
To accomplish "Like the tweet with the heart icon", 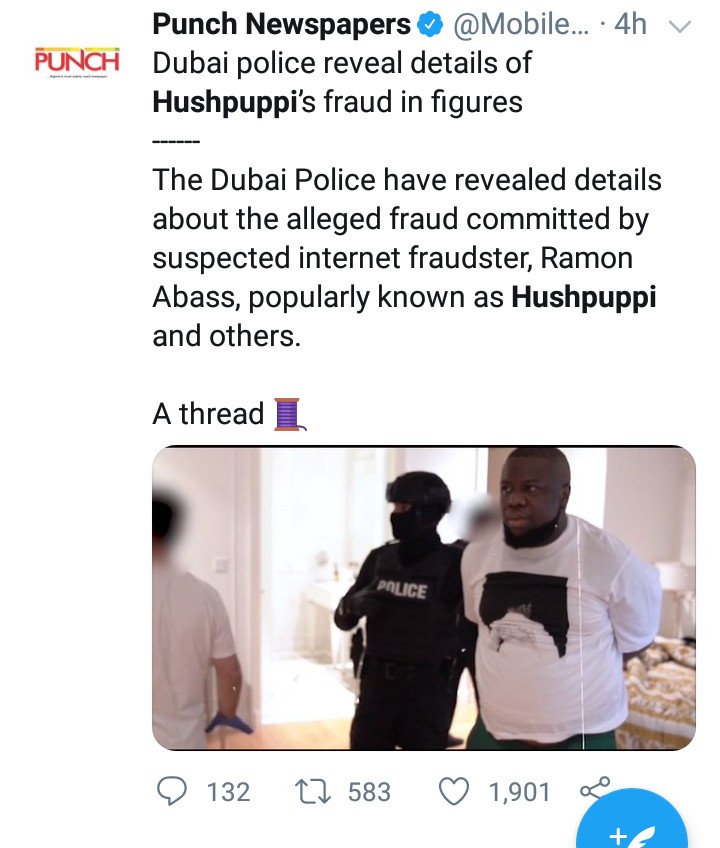I will tap(455, 792).
